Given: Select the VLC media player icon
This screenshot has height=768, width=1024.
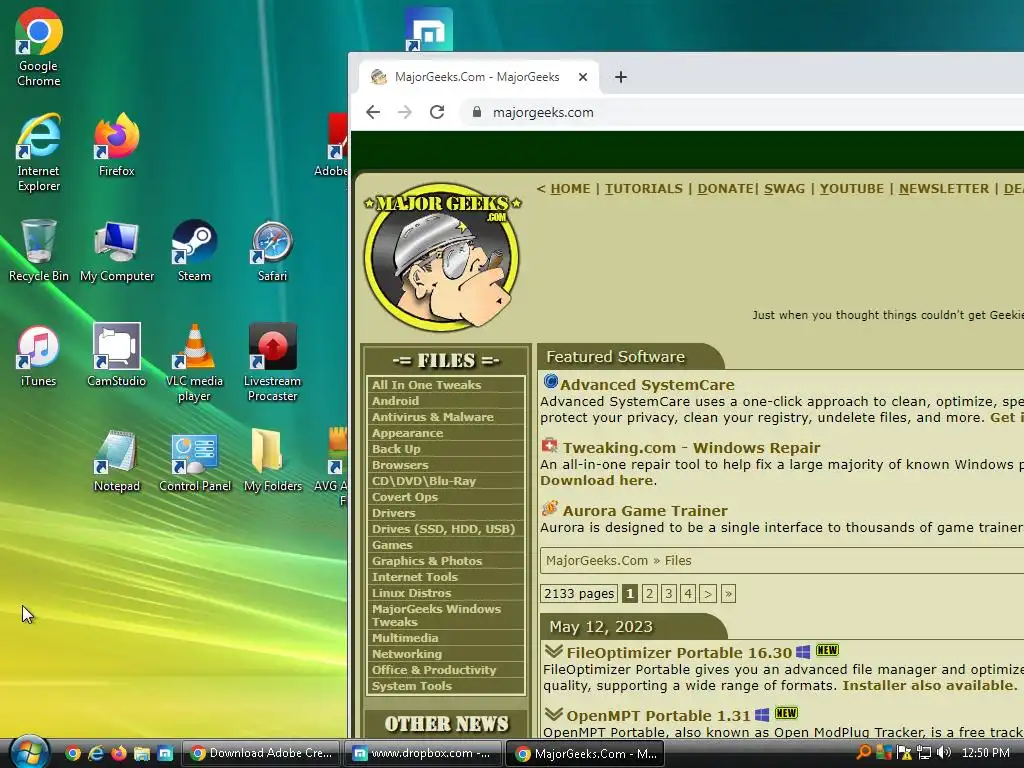Looking at the screenshot, I should (x=194, y=363).
